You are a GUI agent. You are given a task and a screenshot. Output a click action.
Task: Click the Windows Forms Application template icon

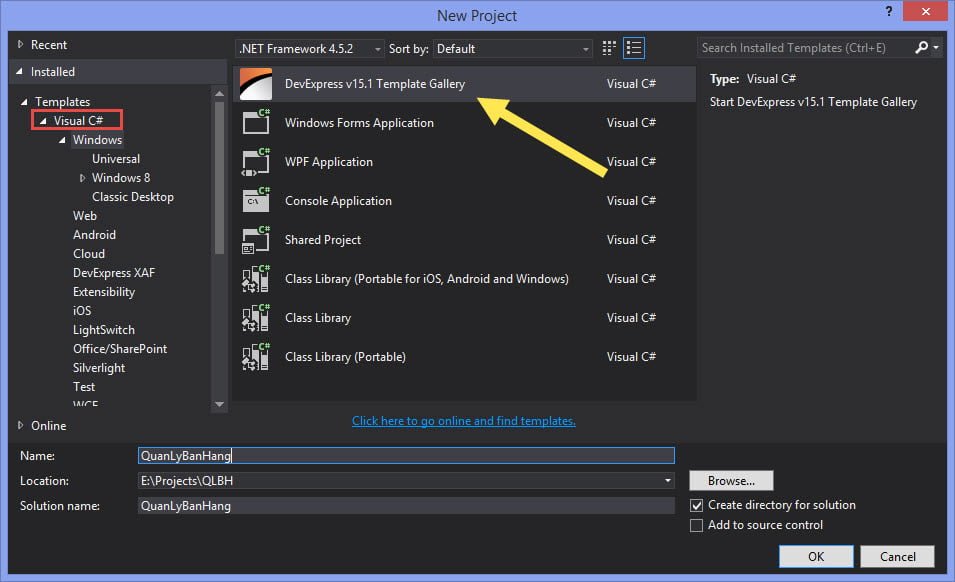[257, 123]
